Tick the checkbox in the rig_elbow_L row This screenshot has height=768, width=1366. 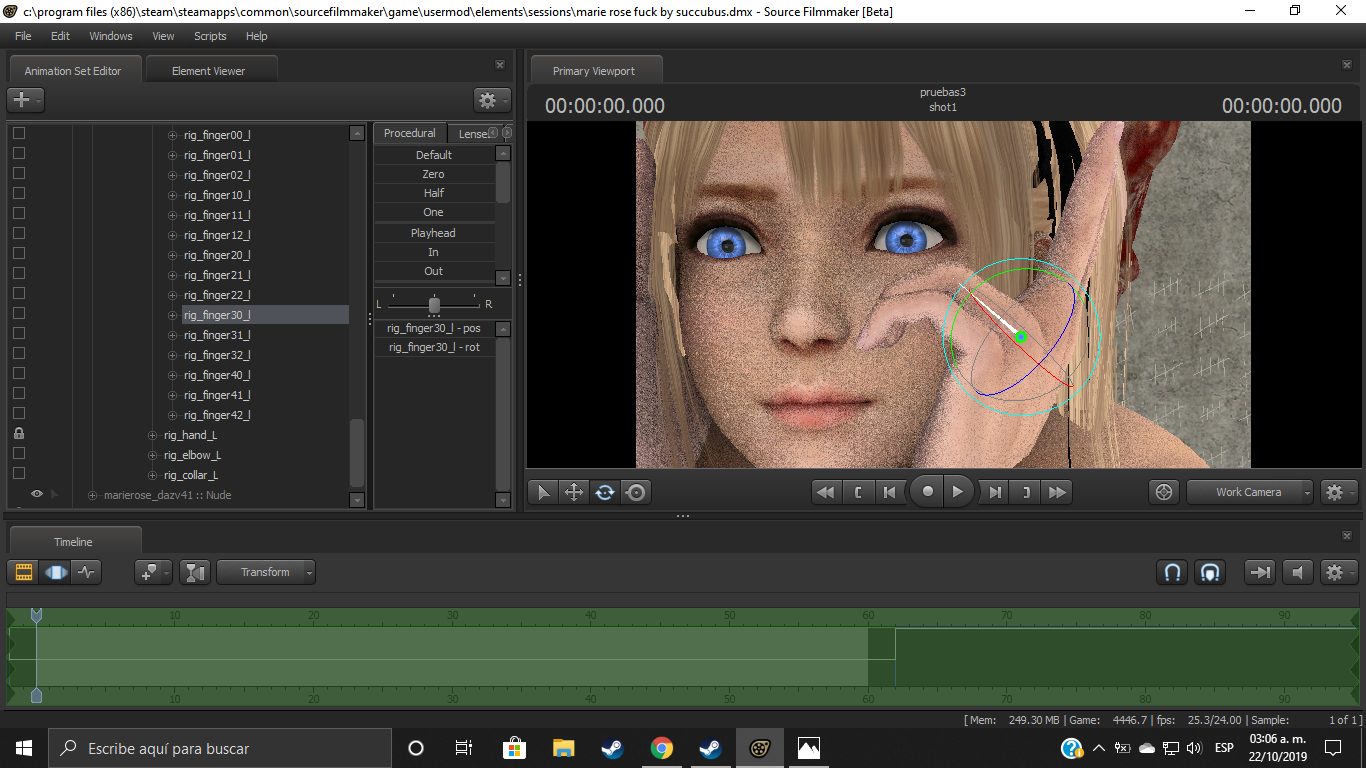pos(18,454)
